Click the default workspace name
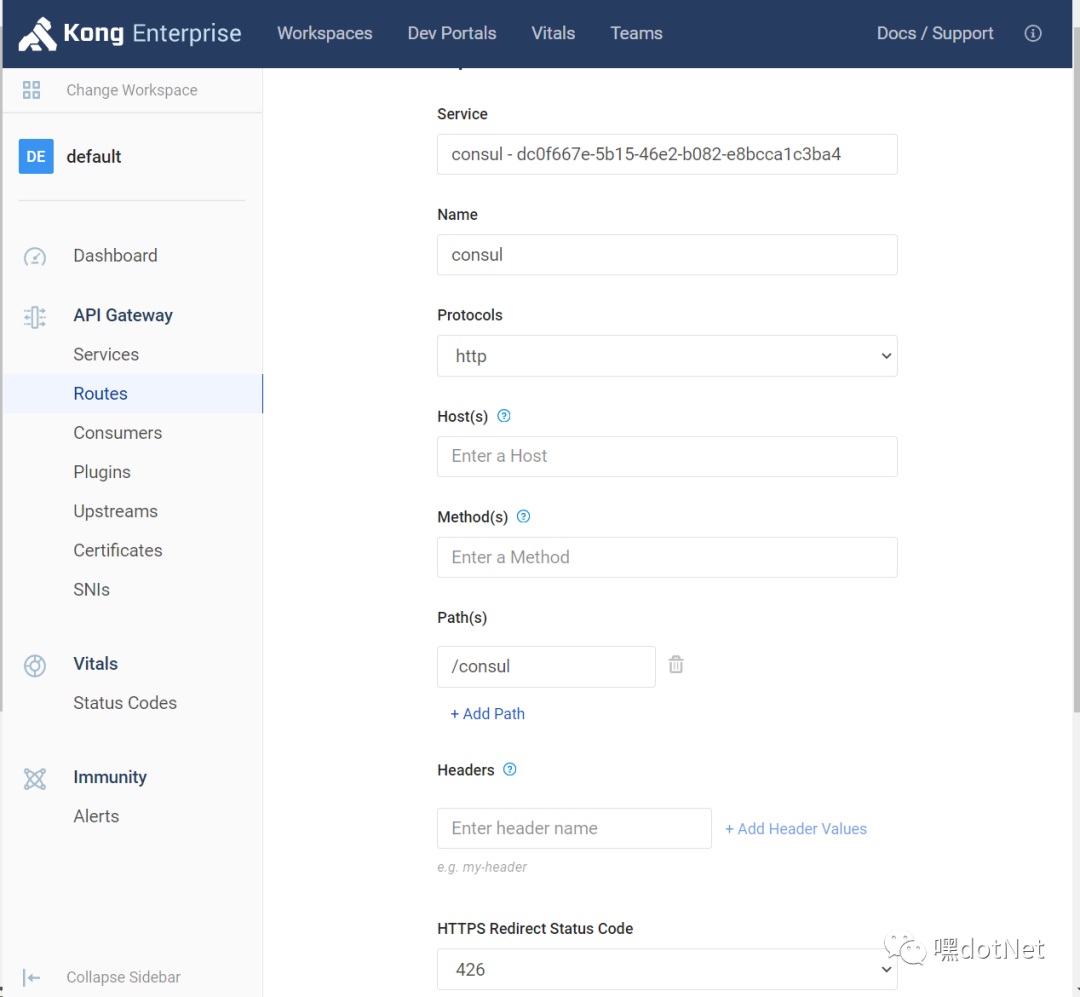The height and width of the screenshot is (997, 1080). click(x=94, y=156)
